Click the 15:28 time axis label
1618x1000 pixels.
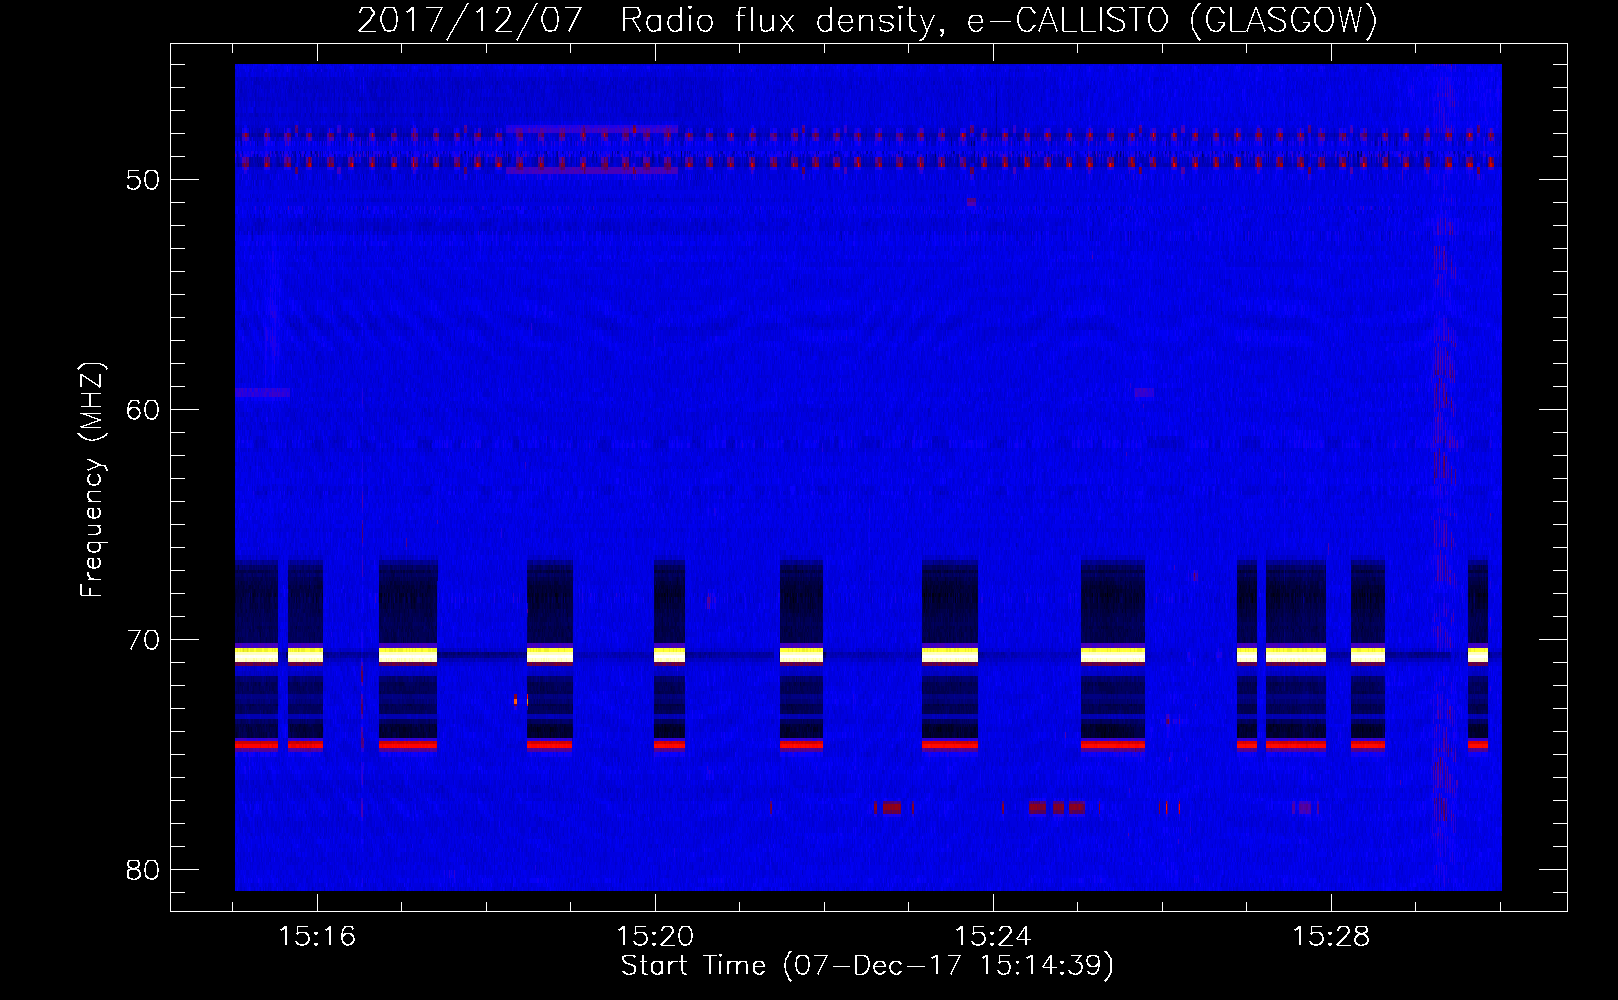[1331, 936]
